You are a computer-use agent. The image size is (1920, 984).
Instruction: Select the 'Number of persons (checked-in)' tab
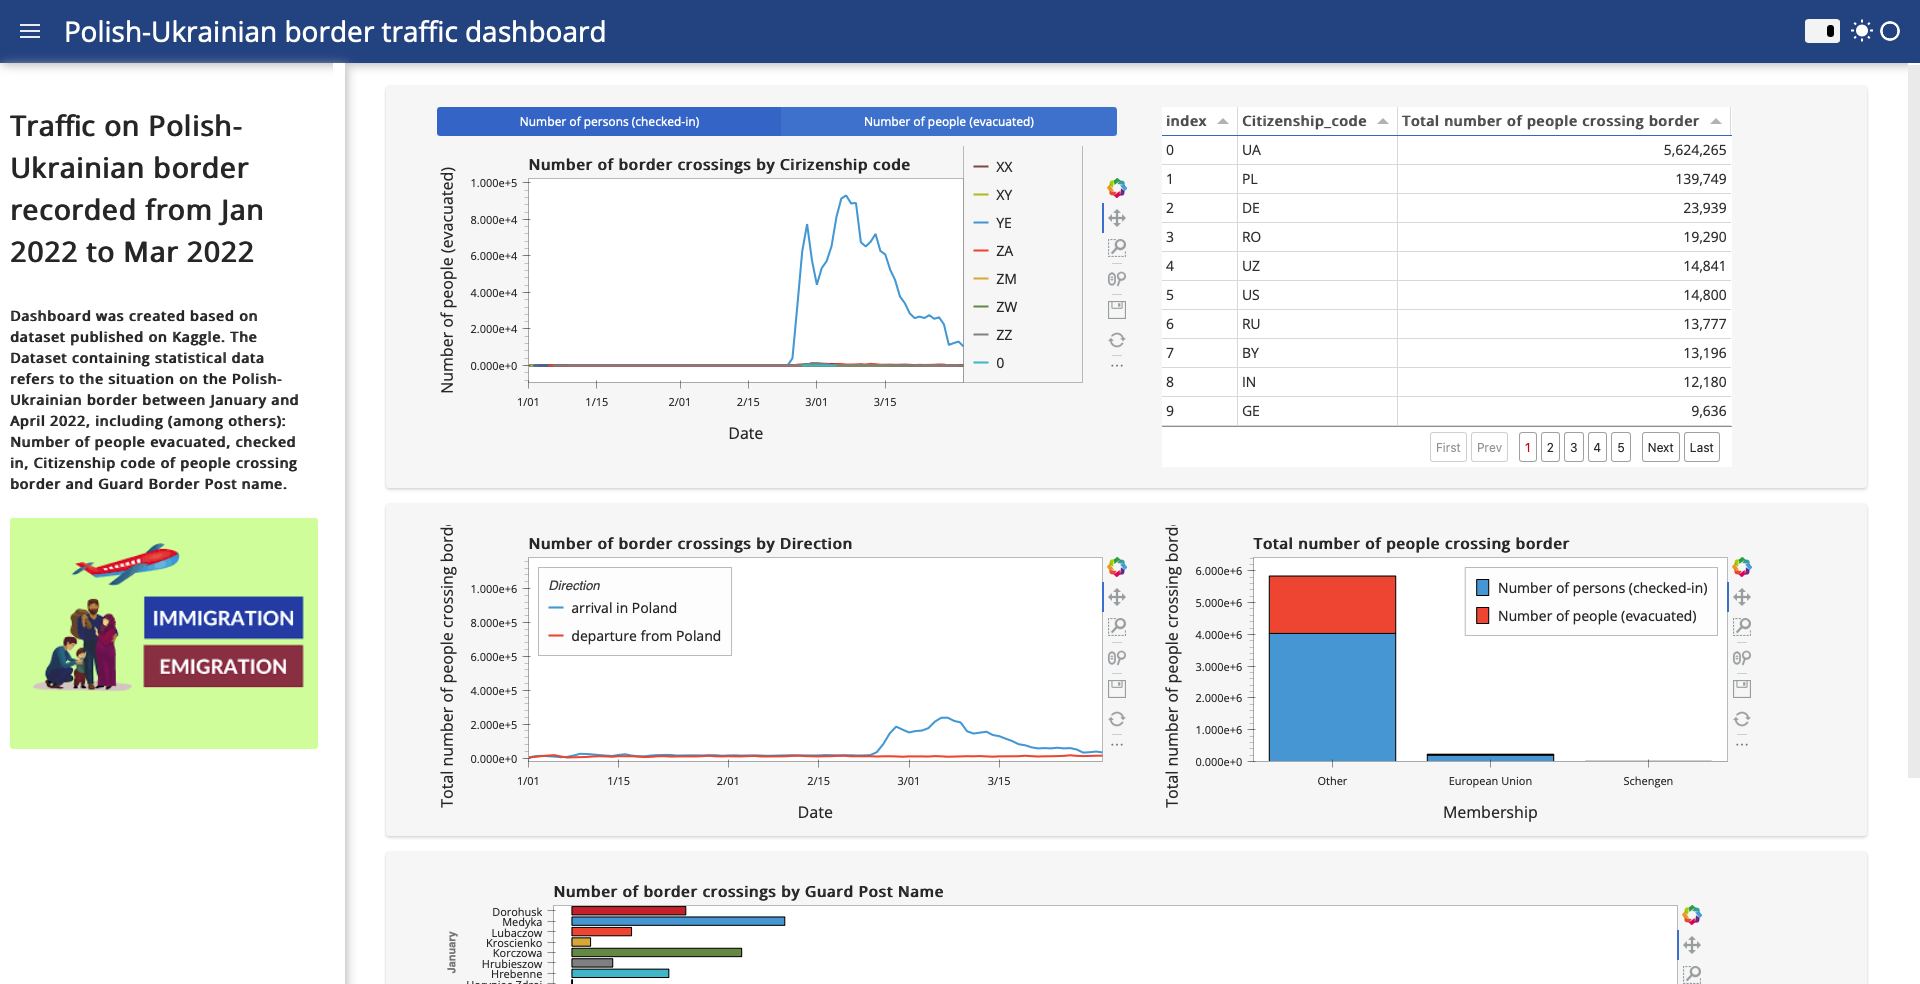[608, 121]
